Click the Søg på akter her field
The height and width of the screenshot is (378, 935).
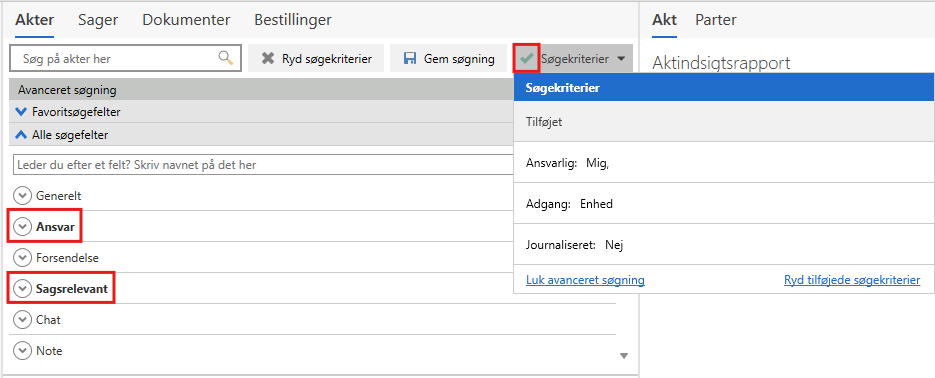click(x=125, y=58)
